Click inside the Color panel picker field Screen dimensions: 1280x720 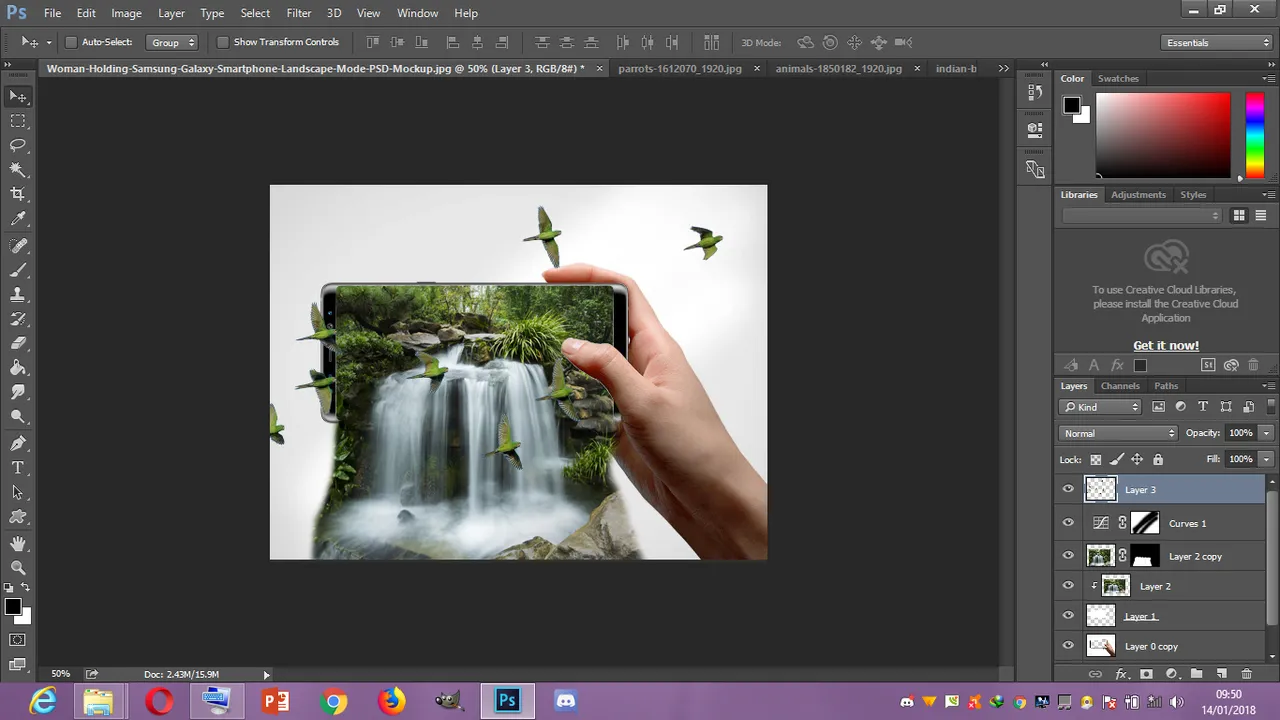click(x=1163, y=135)
